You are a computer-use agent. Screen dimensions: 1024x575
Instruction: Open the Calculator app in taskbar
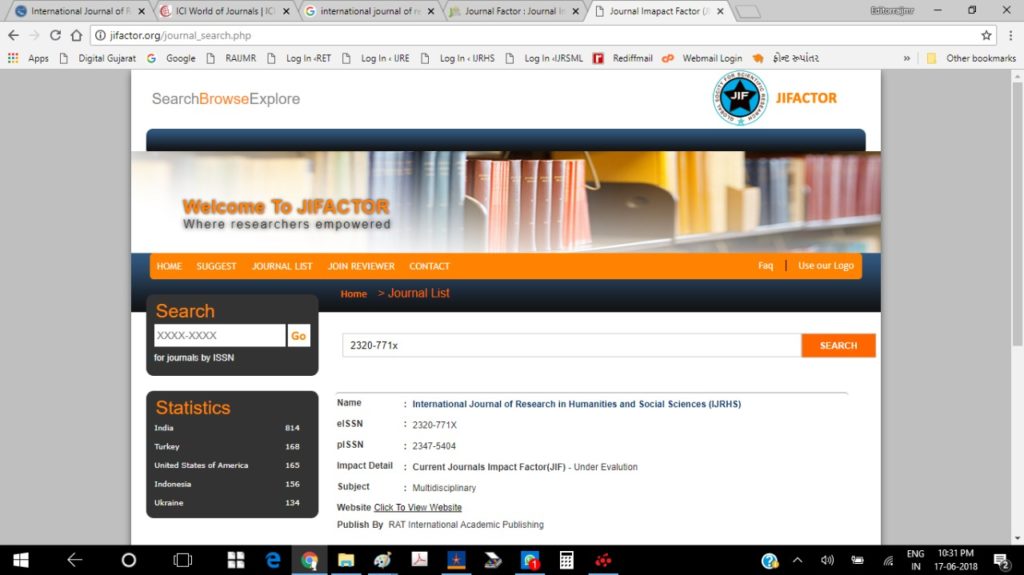(566, 560)
